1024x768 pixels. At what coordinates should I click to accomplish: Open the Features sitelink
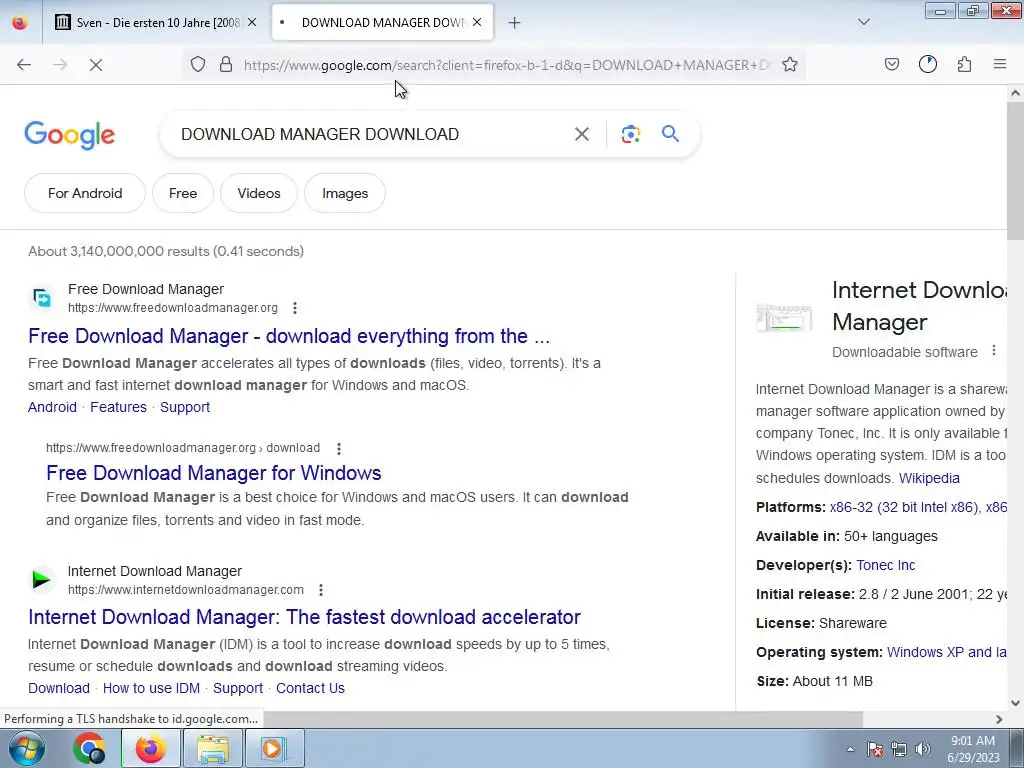[118, 407]
